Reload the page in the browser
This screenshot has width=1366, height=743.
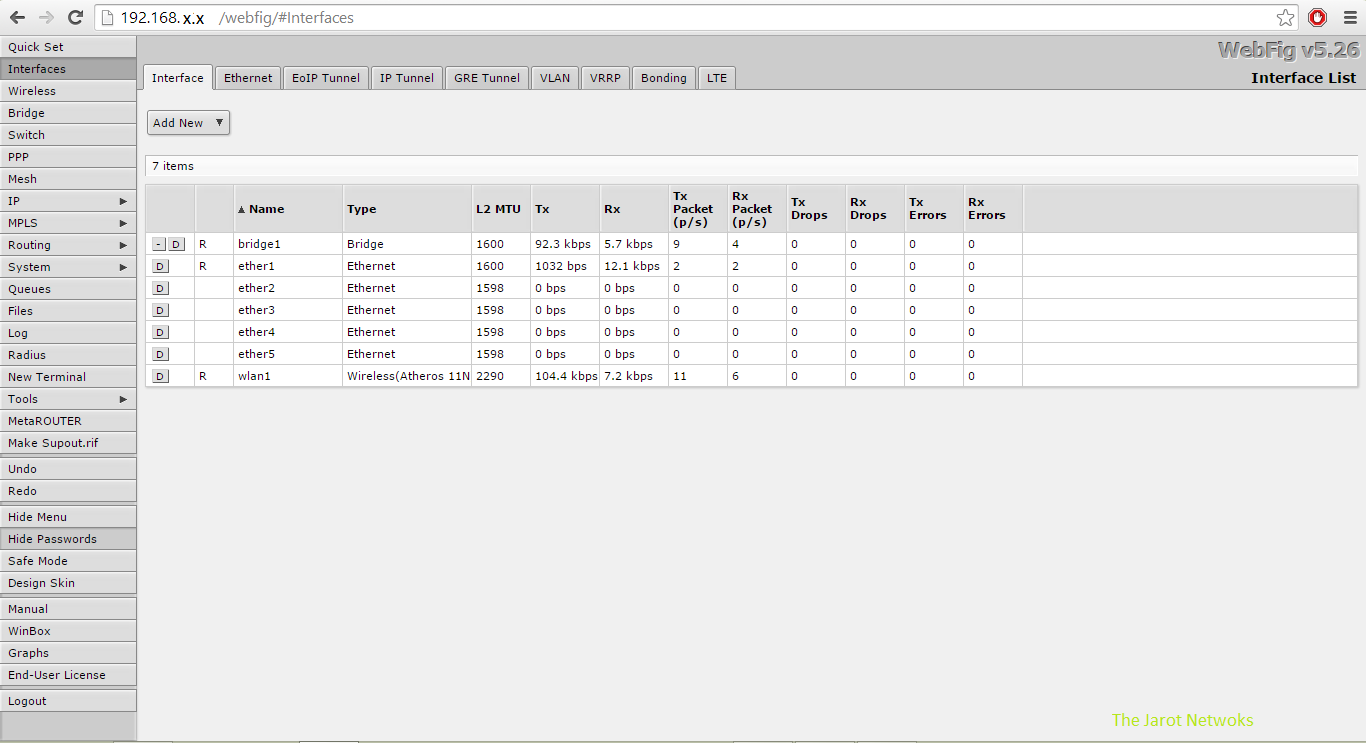tap(74, 17)
